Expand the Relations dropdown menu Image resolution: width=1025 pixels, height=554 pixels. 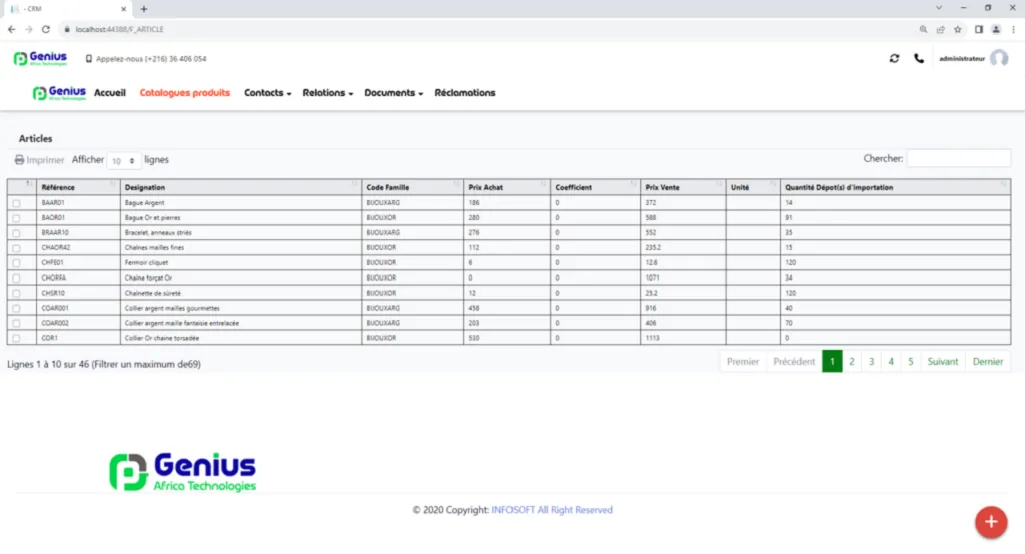(328, 93)
